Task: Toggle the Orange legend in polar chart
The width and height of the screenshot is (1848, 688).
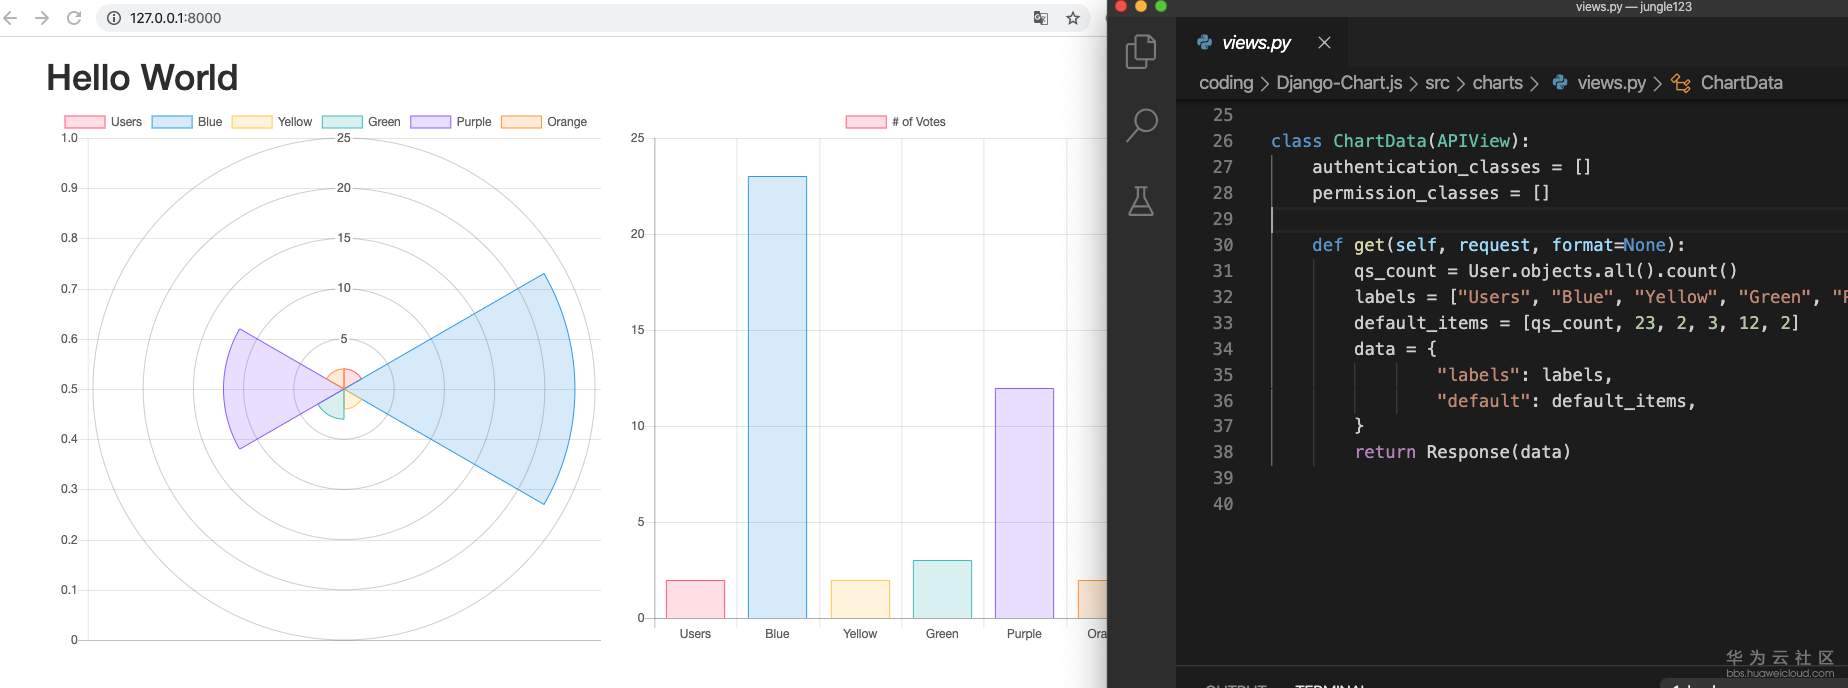Action: (544, 122)
